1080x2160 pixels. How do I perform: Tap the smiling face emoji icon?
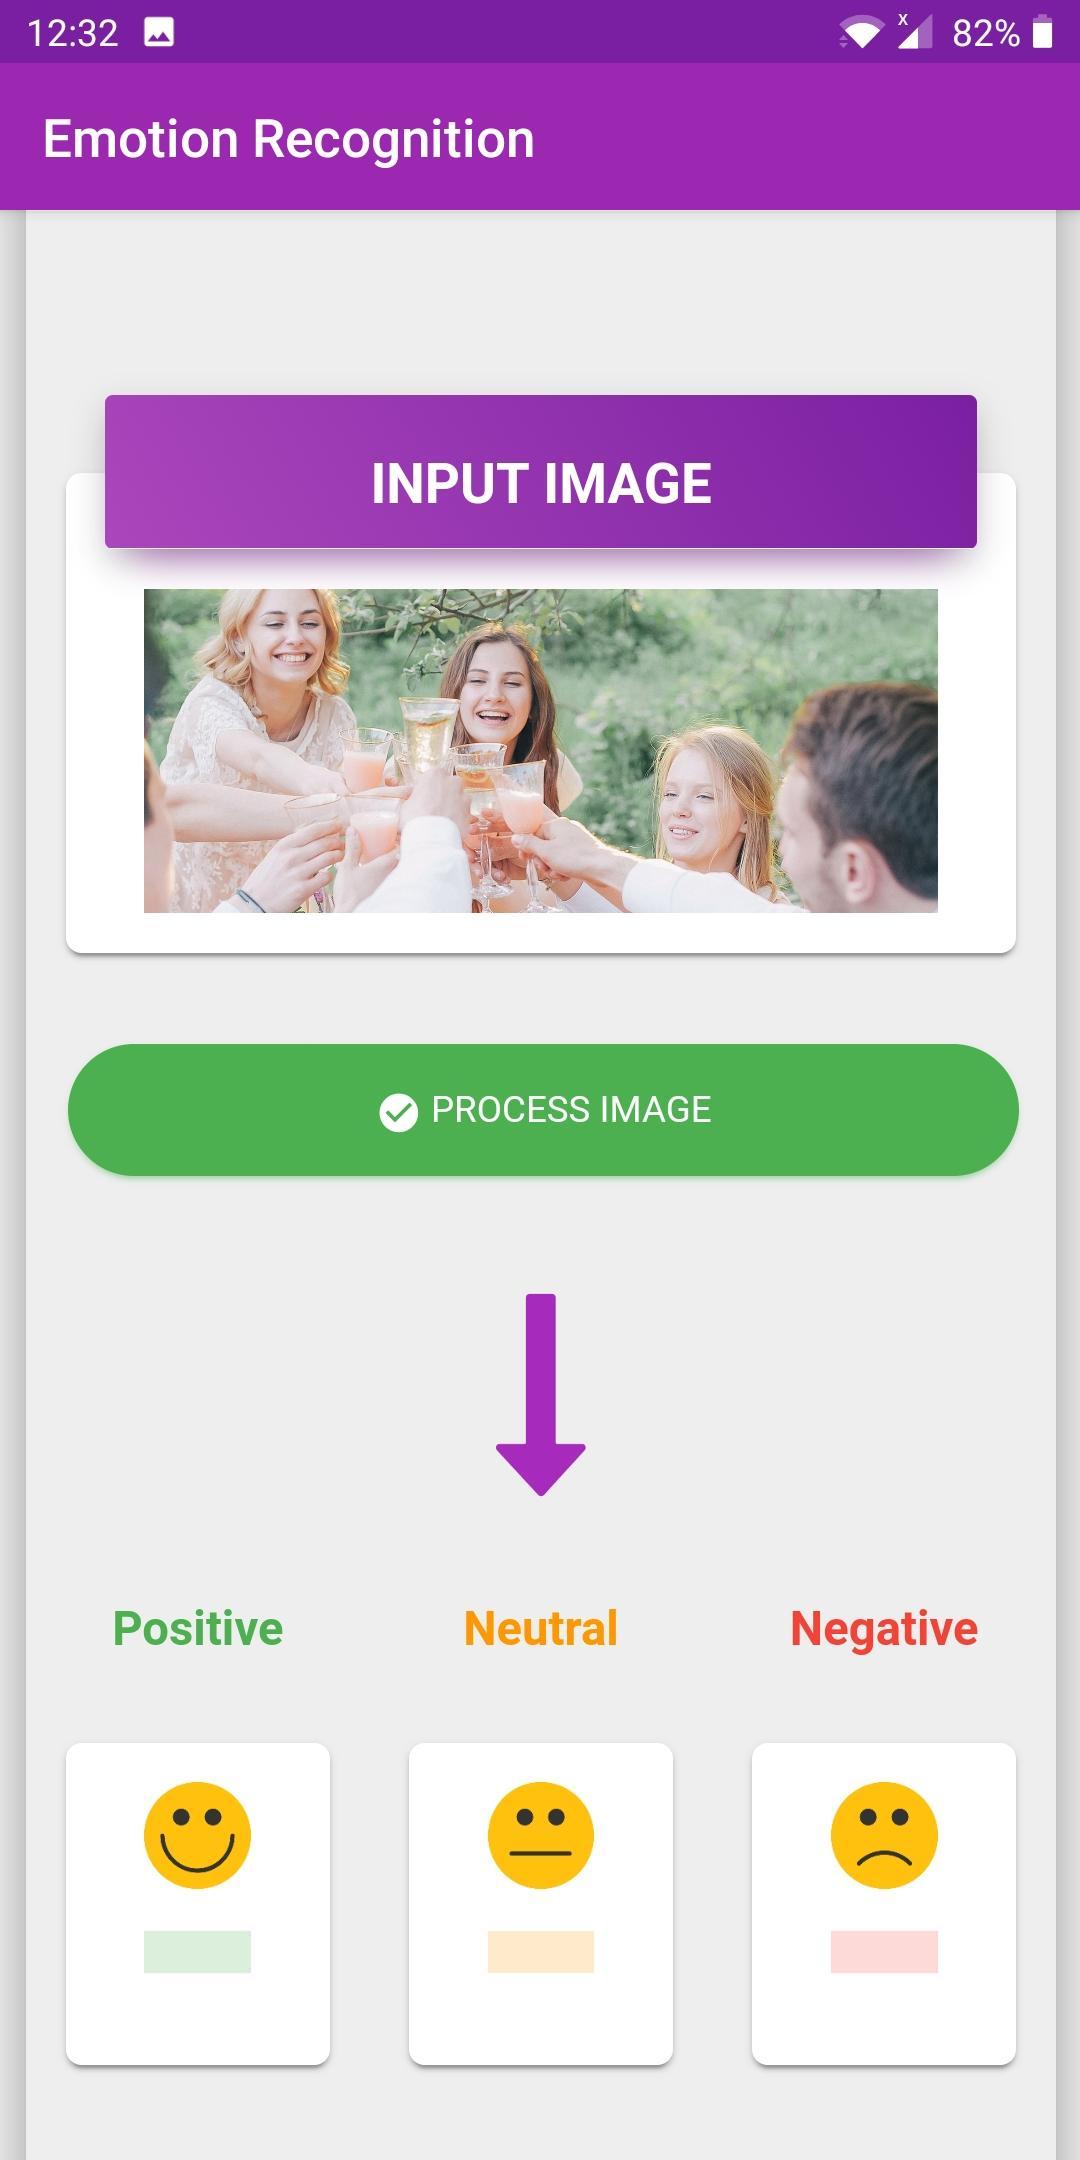click(197, 1835)
